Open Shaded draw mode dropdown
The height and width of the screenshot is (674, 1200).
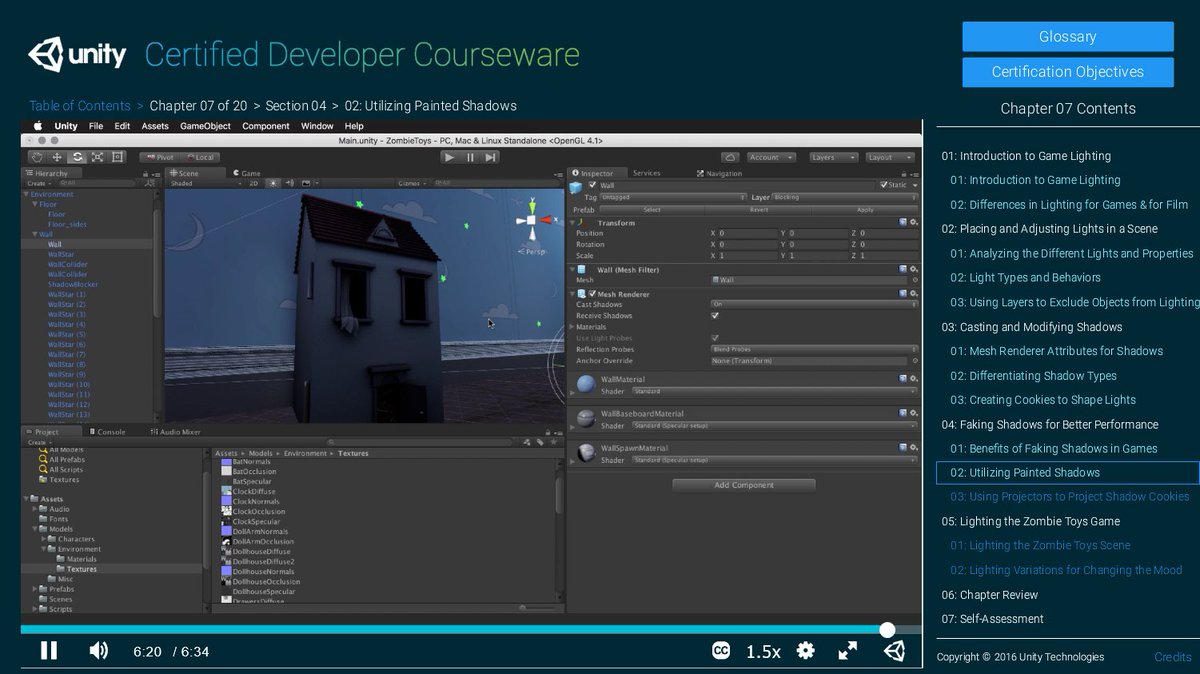(204, 184)
